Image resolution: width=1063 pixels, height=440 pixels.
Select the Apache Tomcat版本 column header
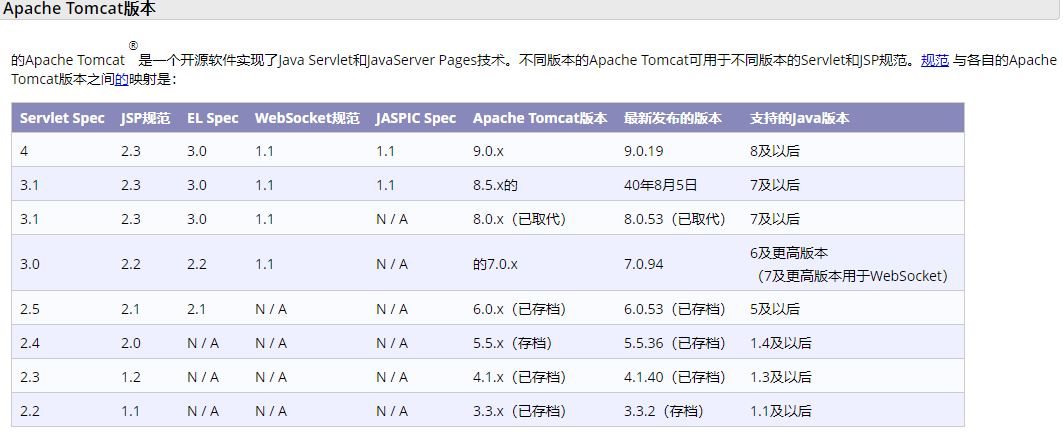540,118
